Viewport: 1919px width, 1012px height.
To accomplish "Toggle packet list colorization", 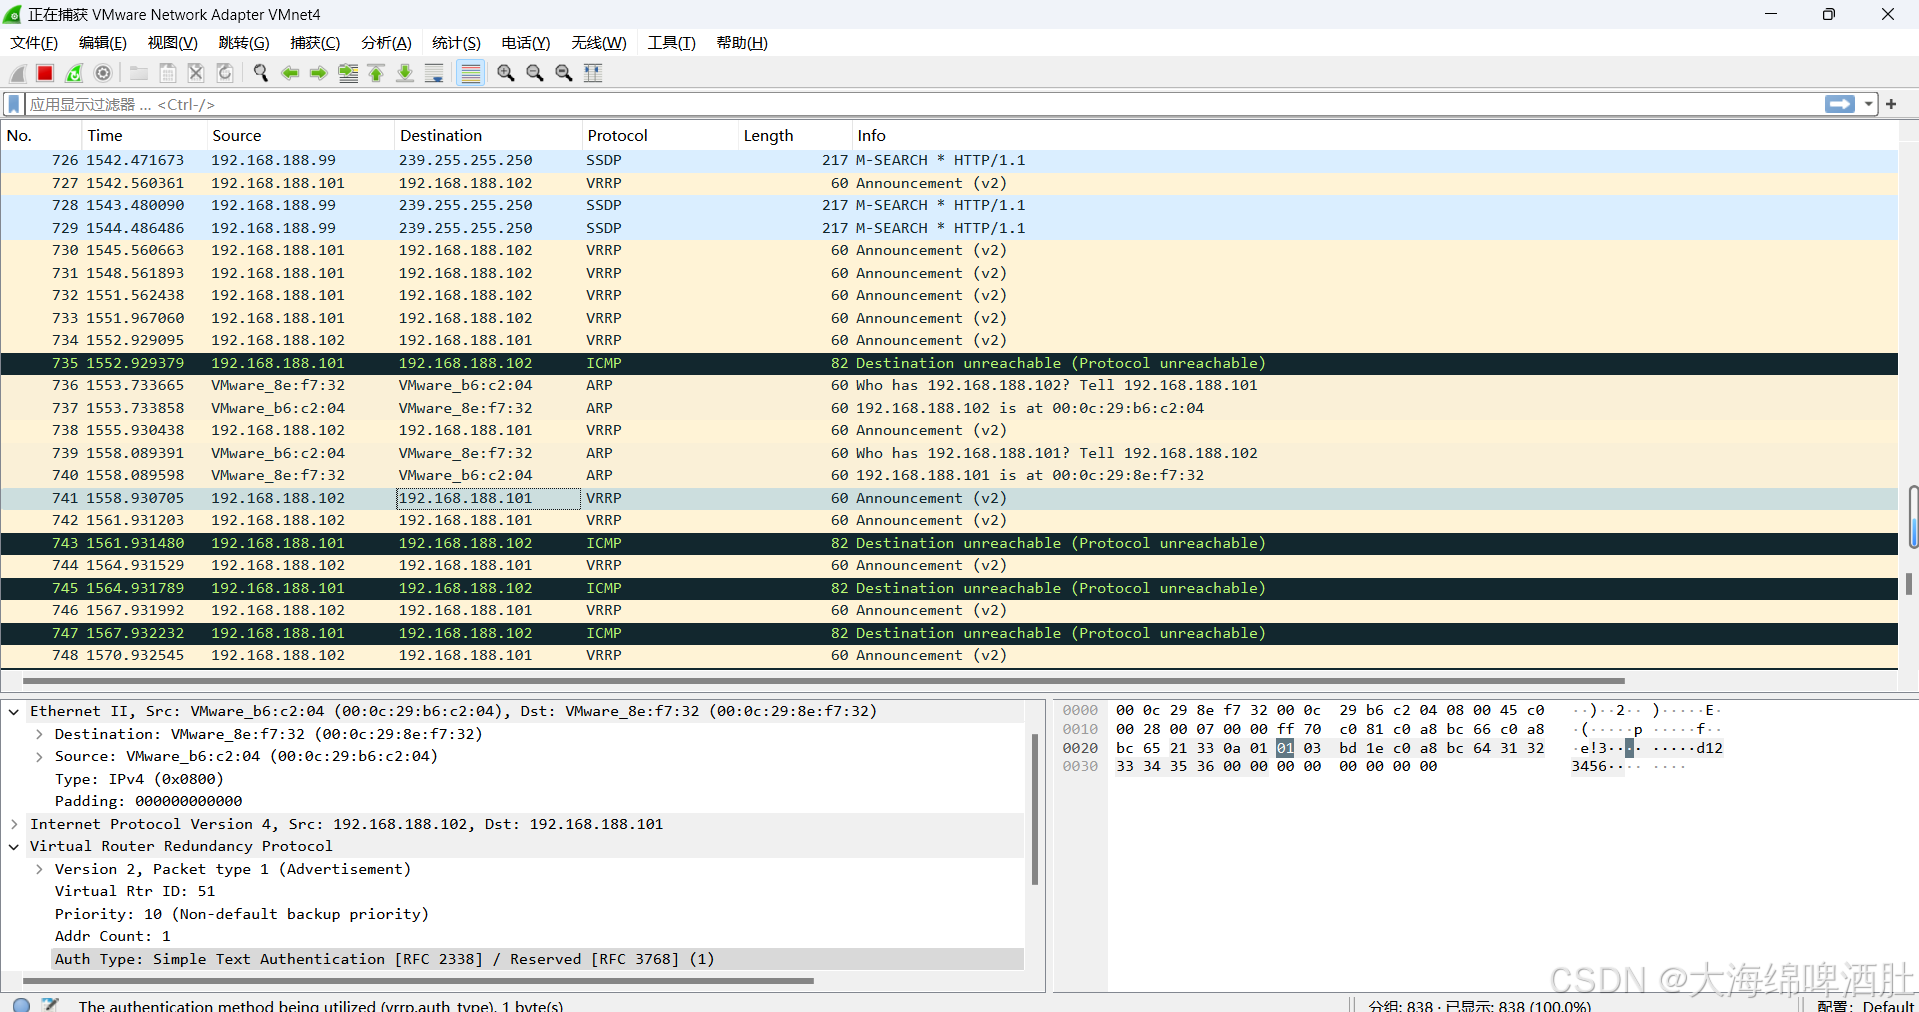I will click(x=471, y=73).
